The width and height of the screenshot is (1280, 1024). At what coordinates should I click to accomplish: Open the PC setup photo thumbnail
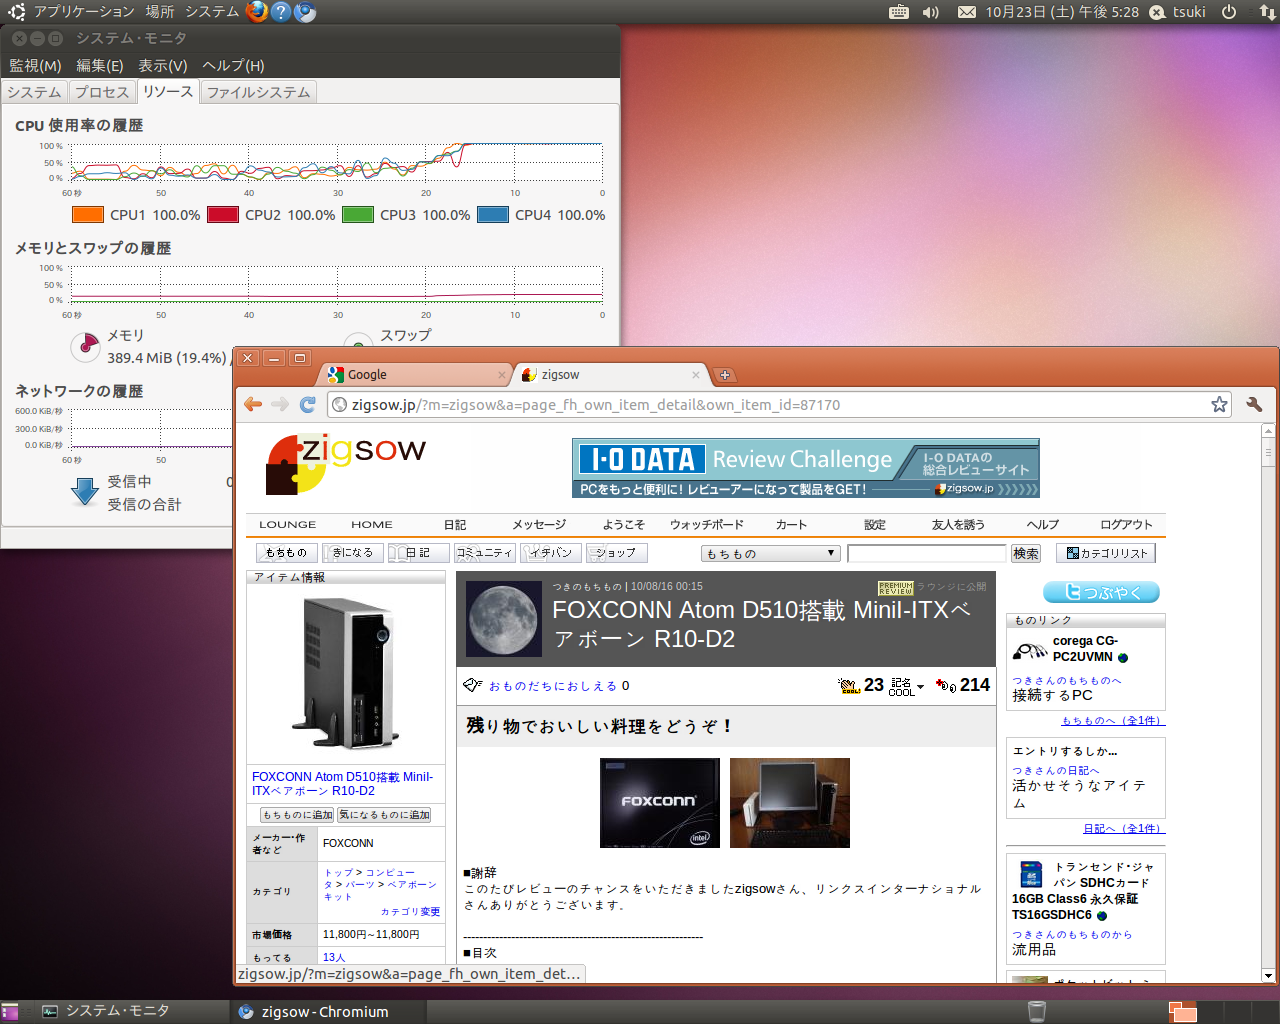tap(790, 803)
